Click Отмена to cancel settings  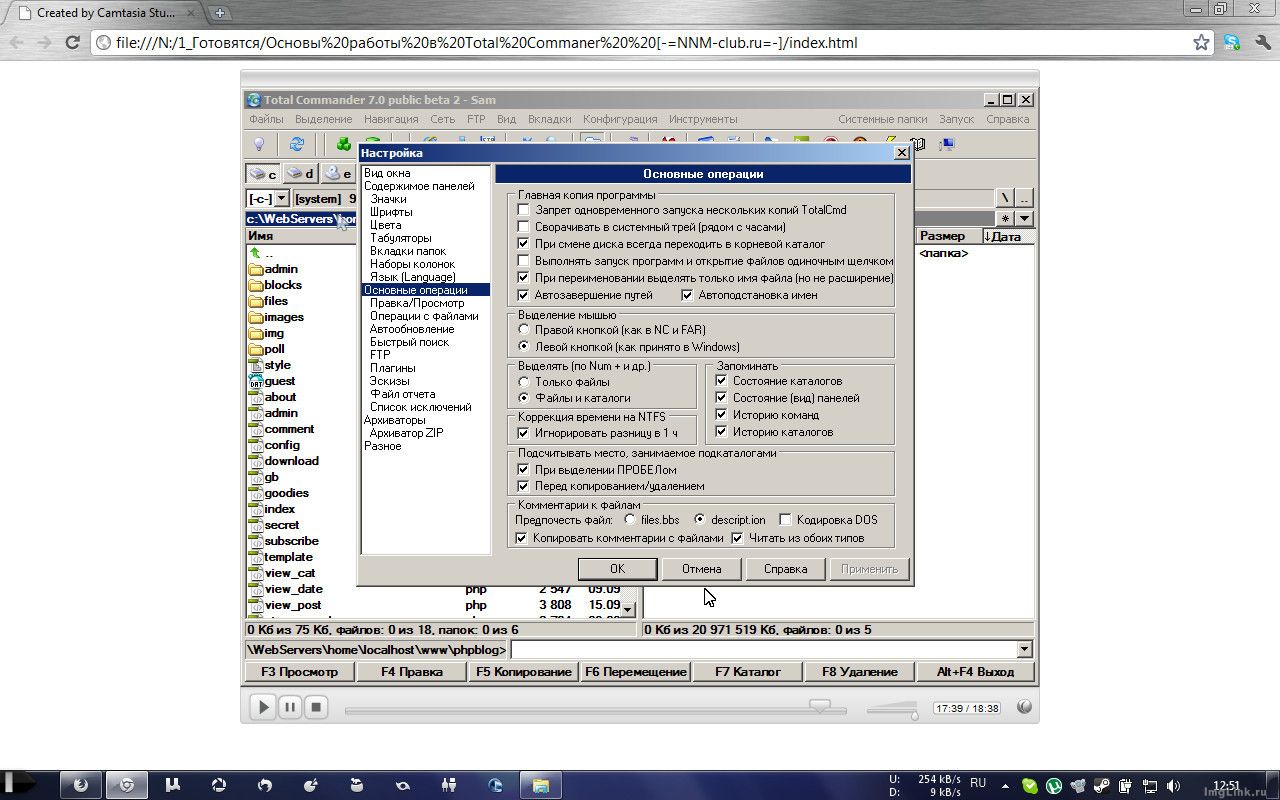[701, 569]
